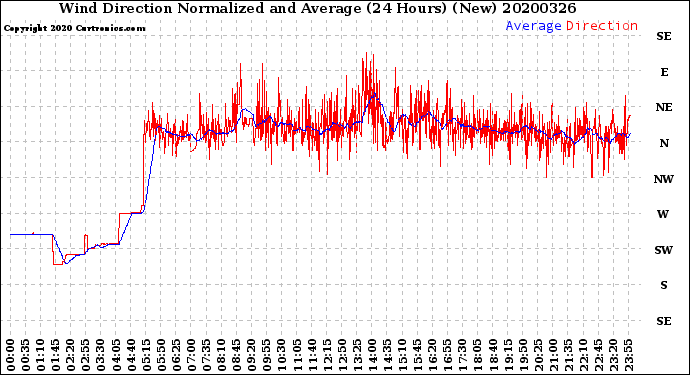Click the 12:15 time axis label

[327, 355]
